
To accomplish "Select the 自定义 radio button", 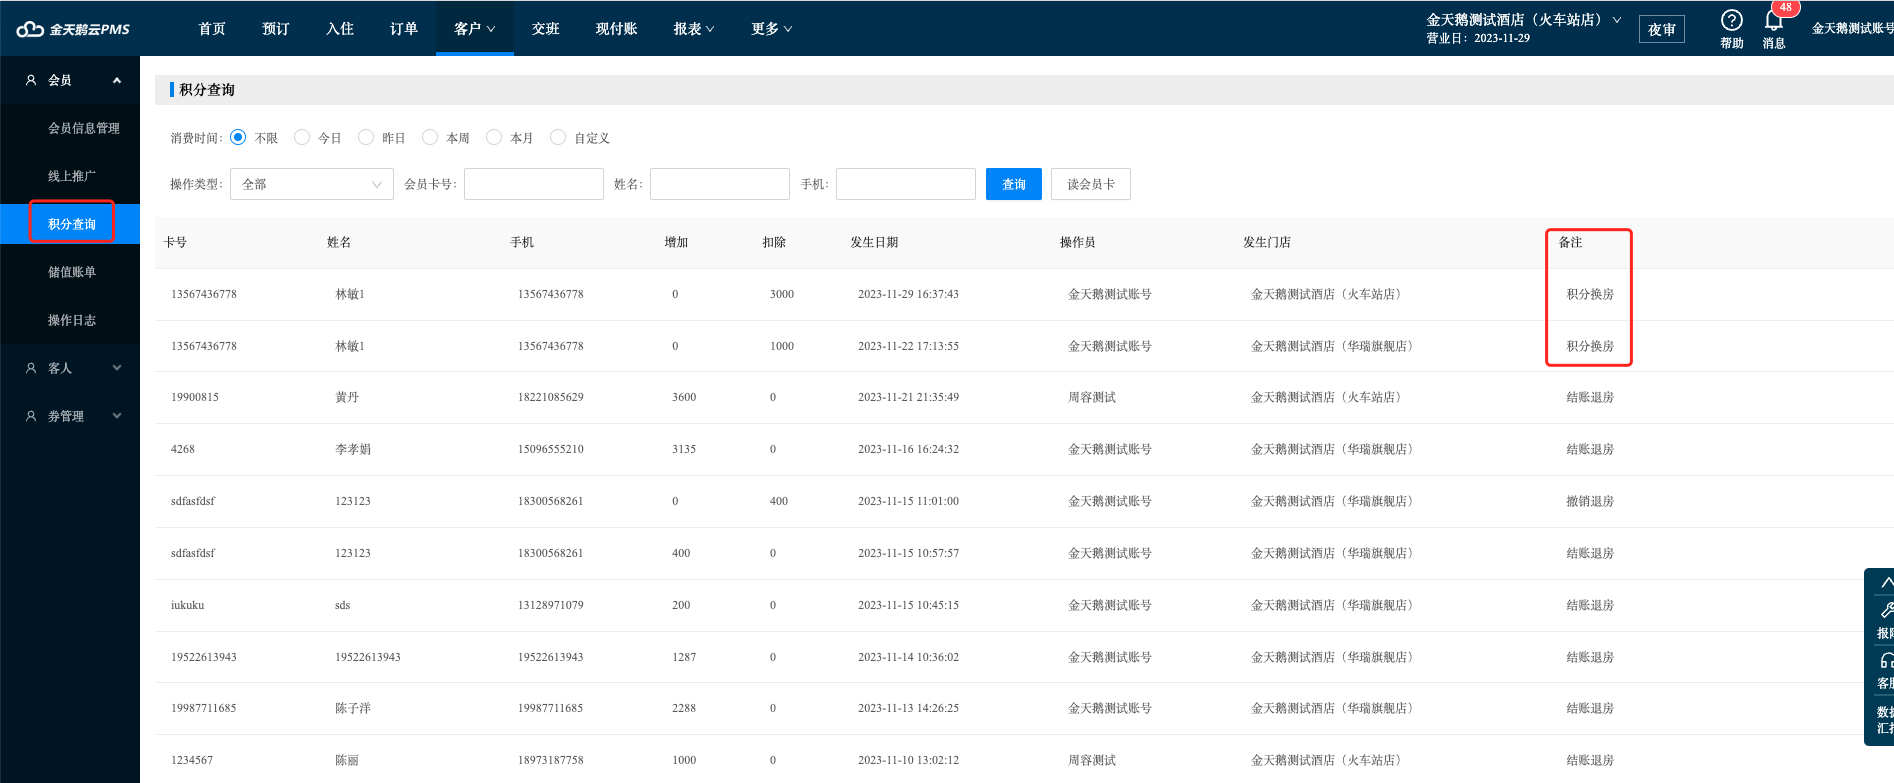I will (558, 137).
